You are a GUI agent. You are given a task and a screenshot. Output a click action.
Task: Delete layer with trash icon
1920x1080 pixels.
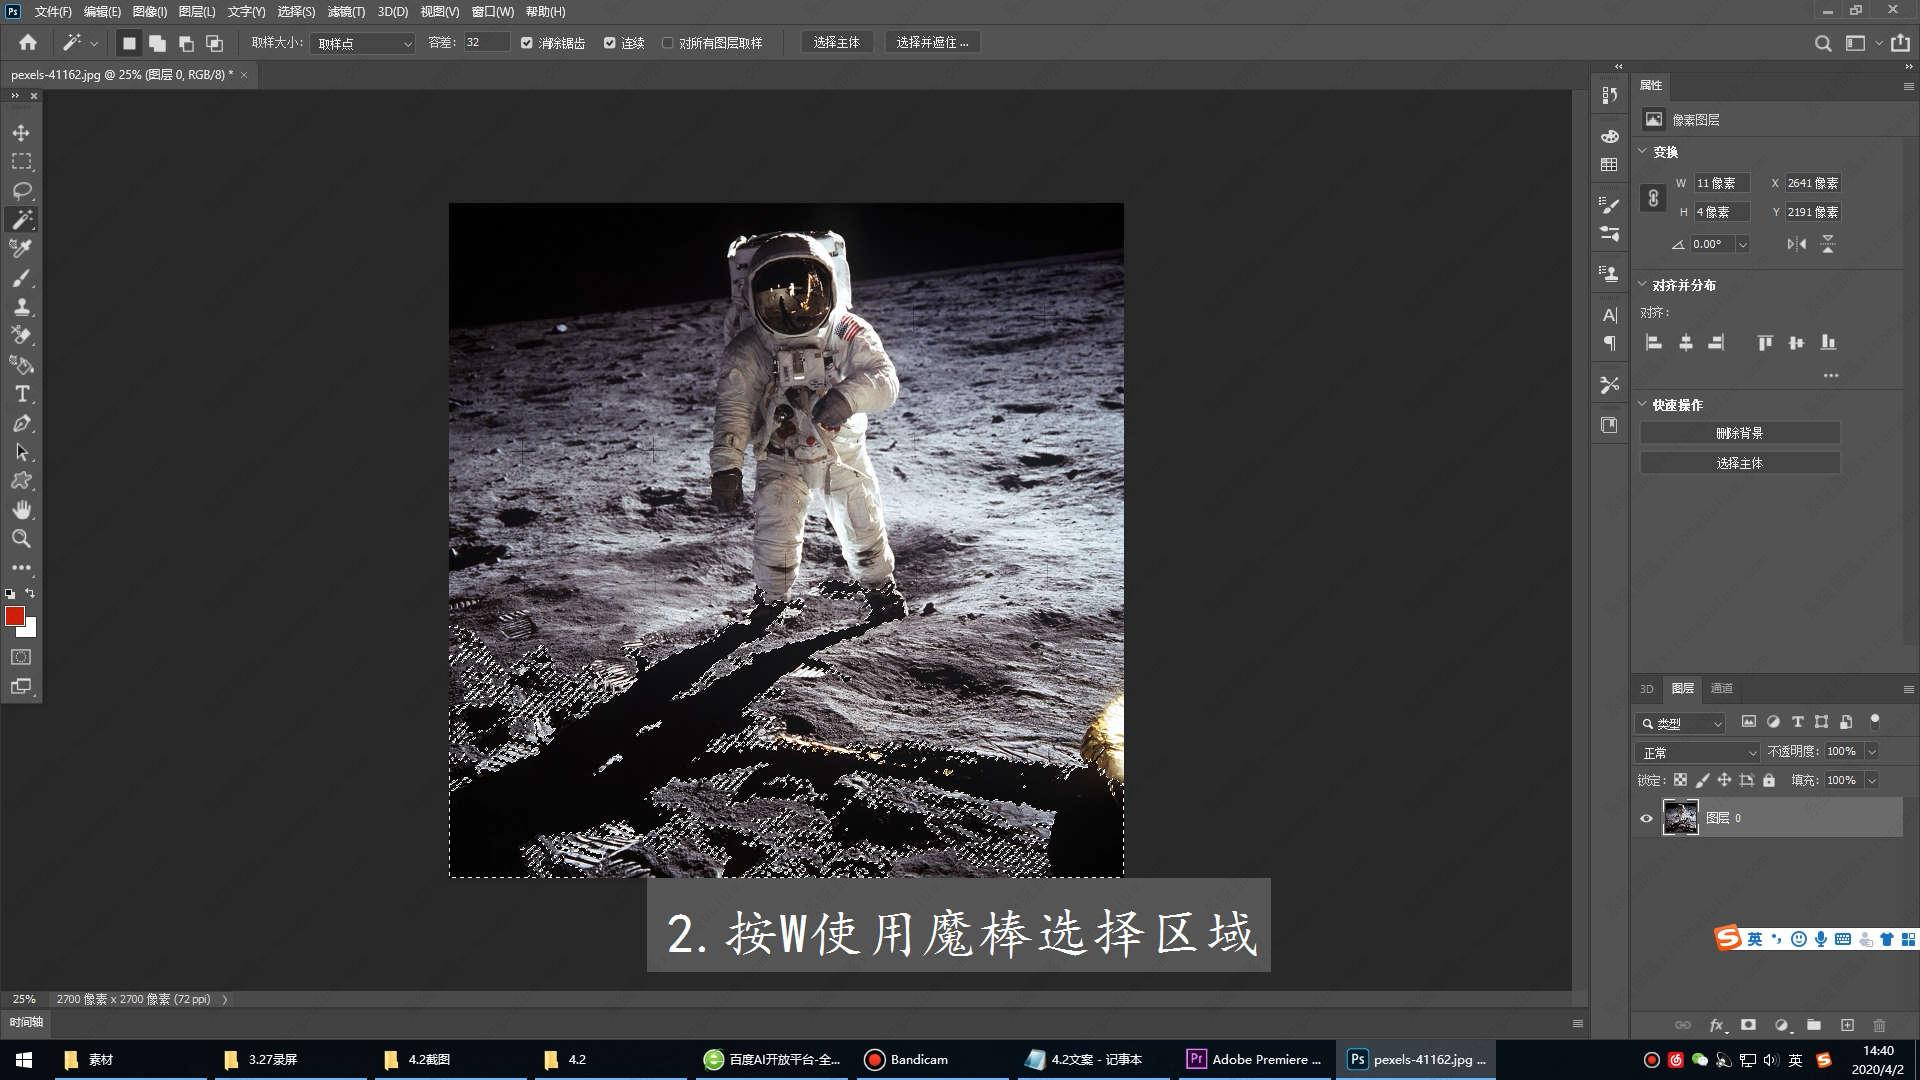tap(1879, 1025)
